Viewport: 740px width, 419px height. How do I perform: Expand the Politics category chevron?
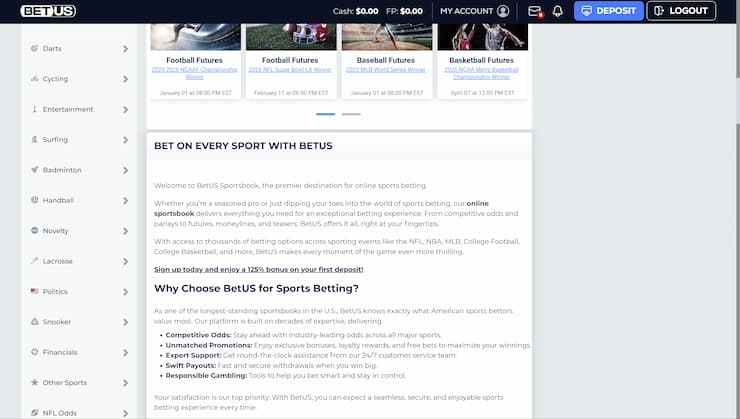point(126,292)
